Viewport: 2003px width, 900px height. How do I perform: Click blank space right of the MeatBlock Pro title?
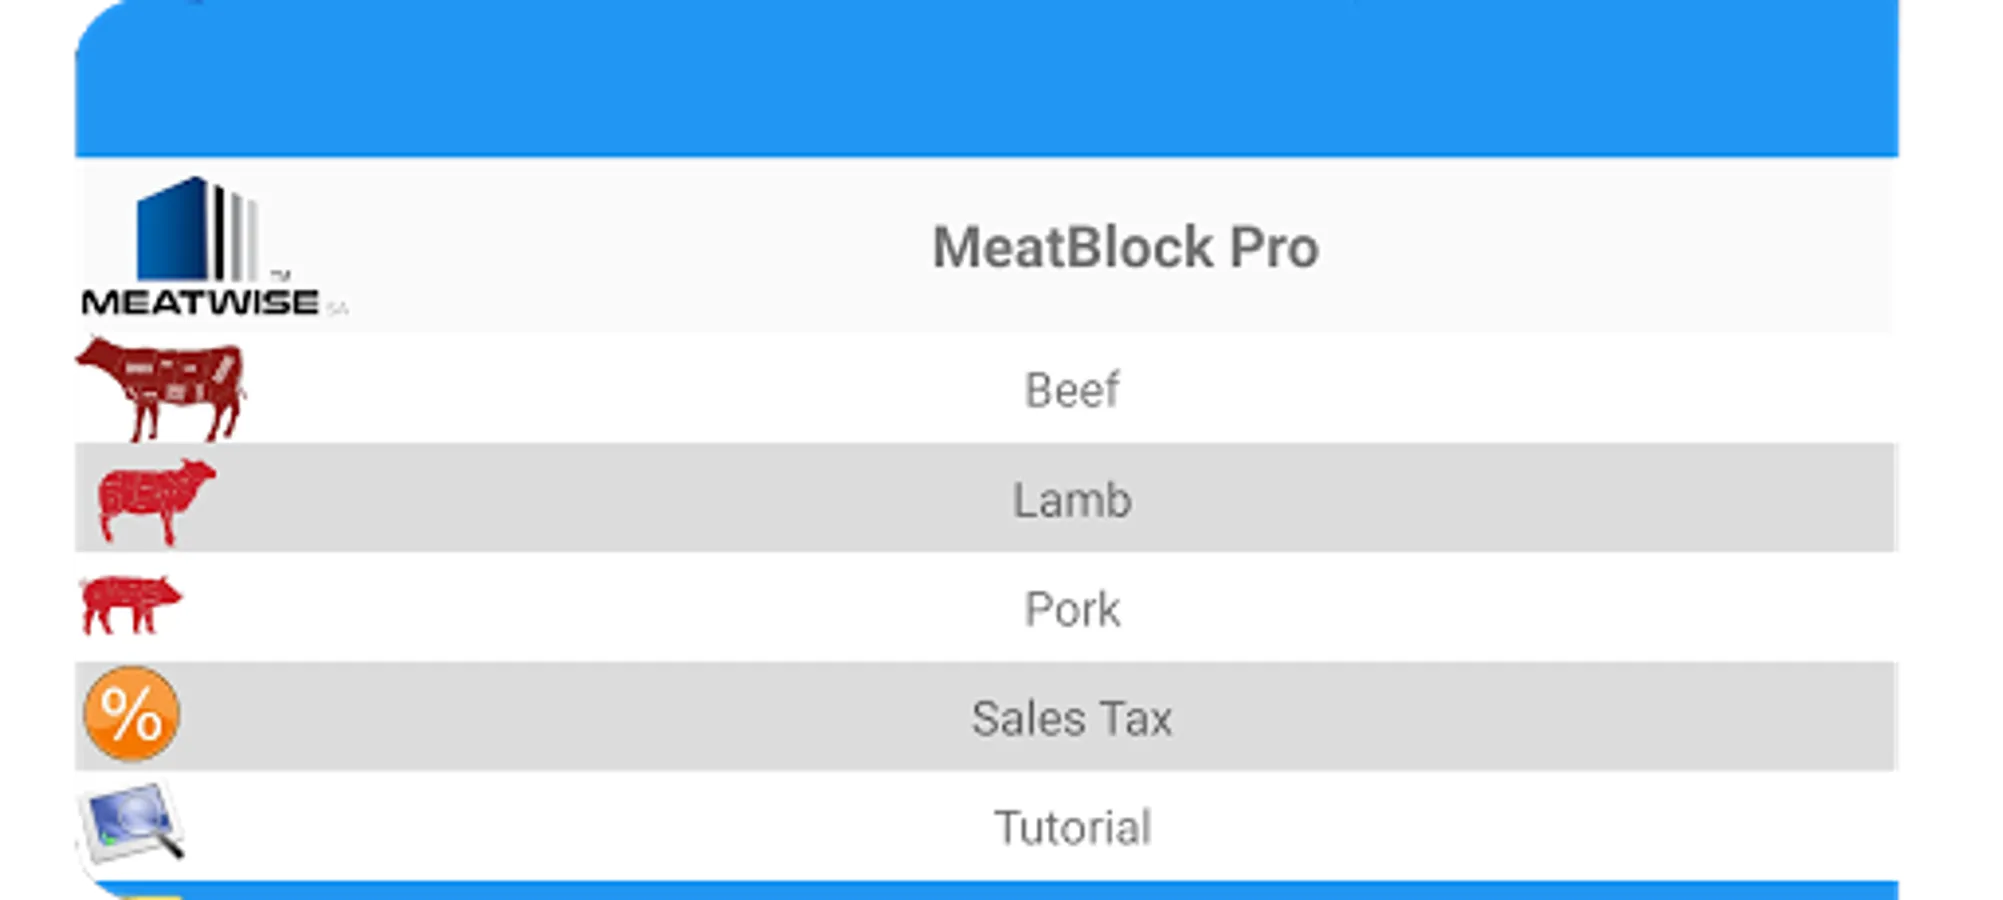[1600, 247]
